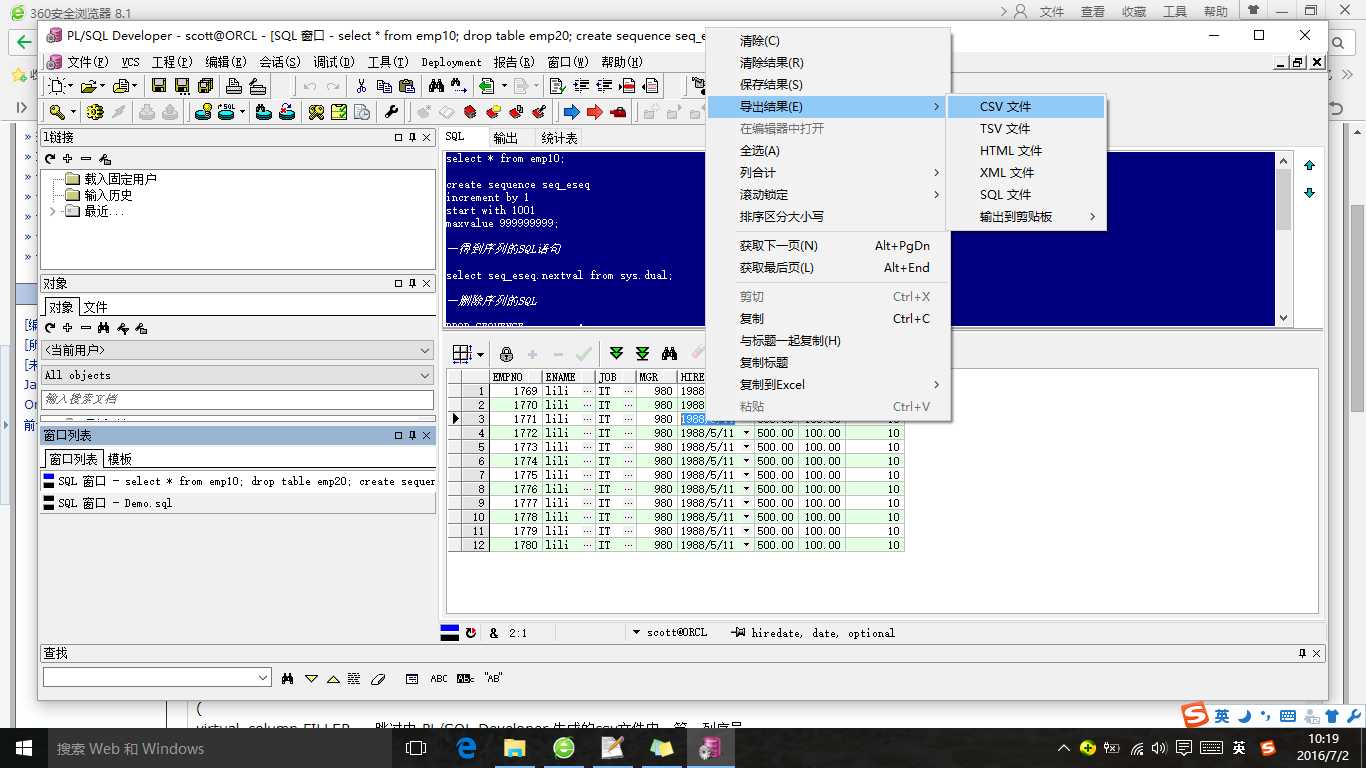Click the key Log on icon
The width and height of the screenshot is (1366, 768).
coord(58,112)
